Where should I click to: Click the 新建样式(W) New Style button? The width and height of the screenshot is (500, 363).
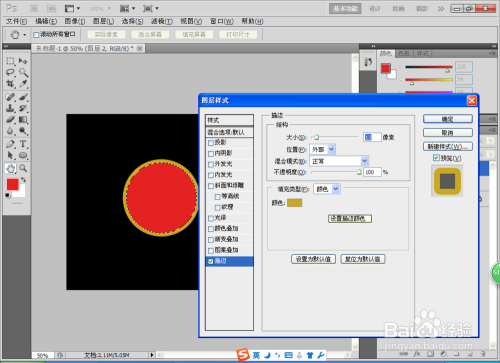447,146
